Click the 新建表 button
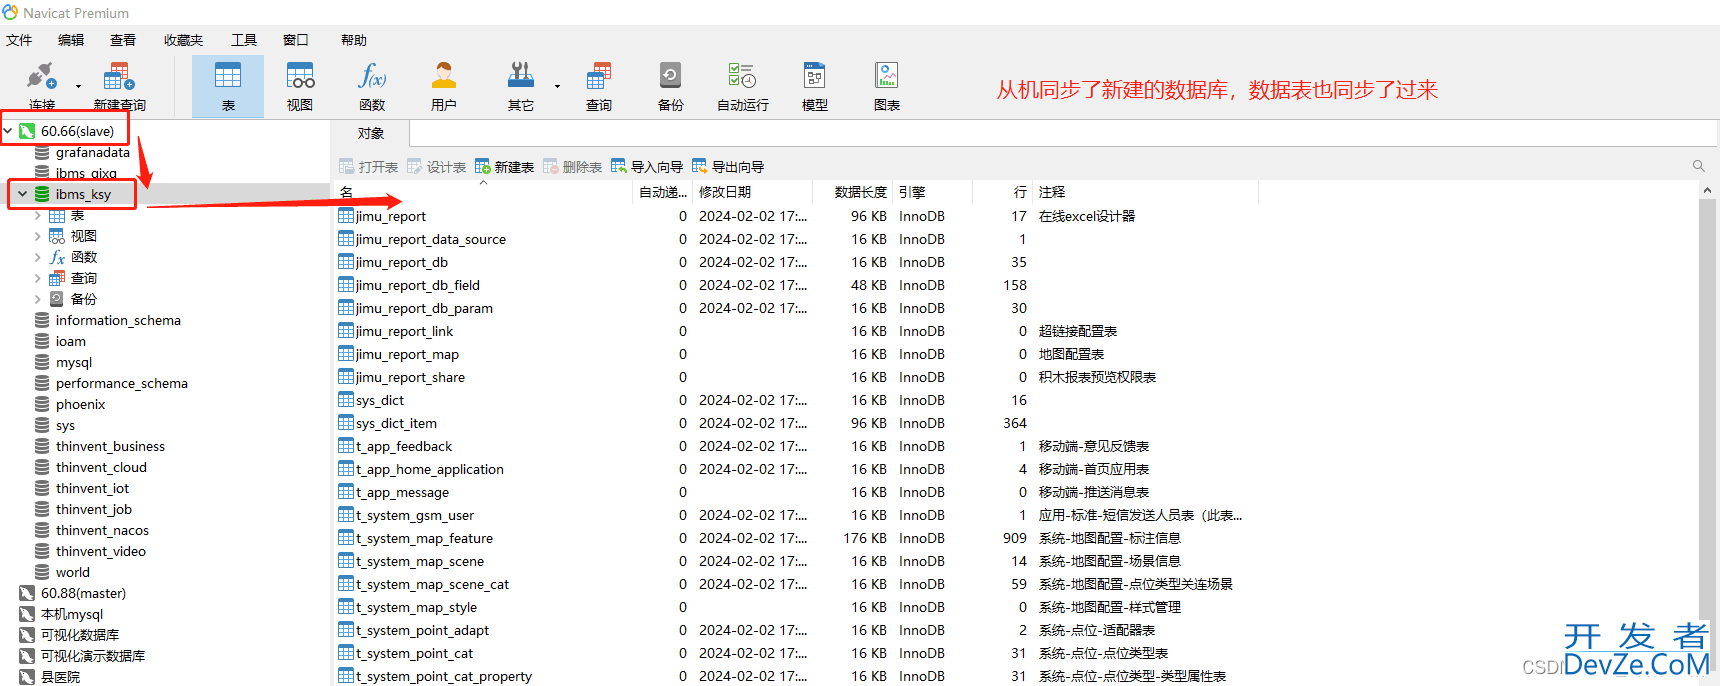This screenshot has width=1720, height=686. (505, 167)
